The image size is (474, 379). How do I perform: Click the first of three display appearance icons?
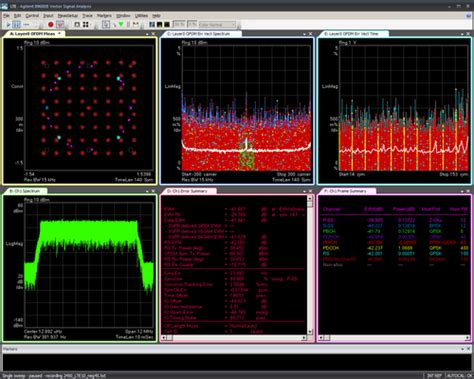point(152,25)
